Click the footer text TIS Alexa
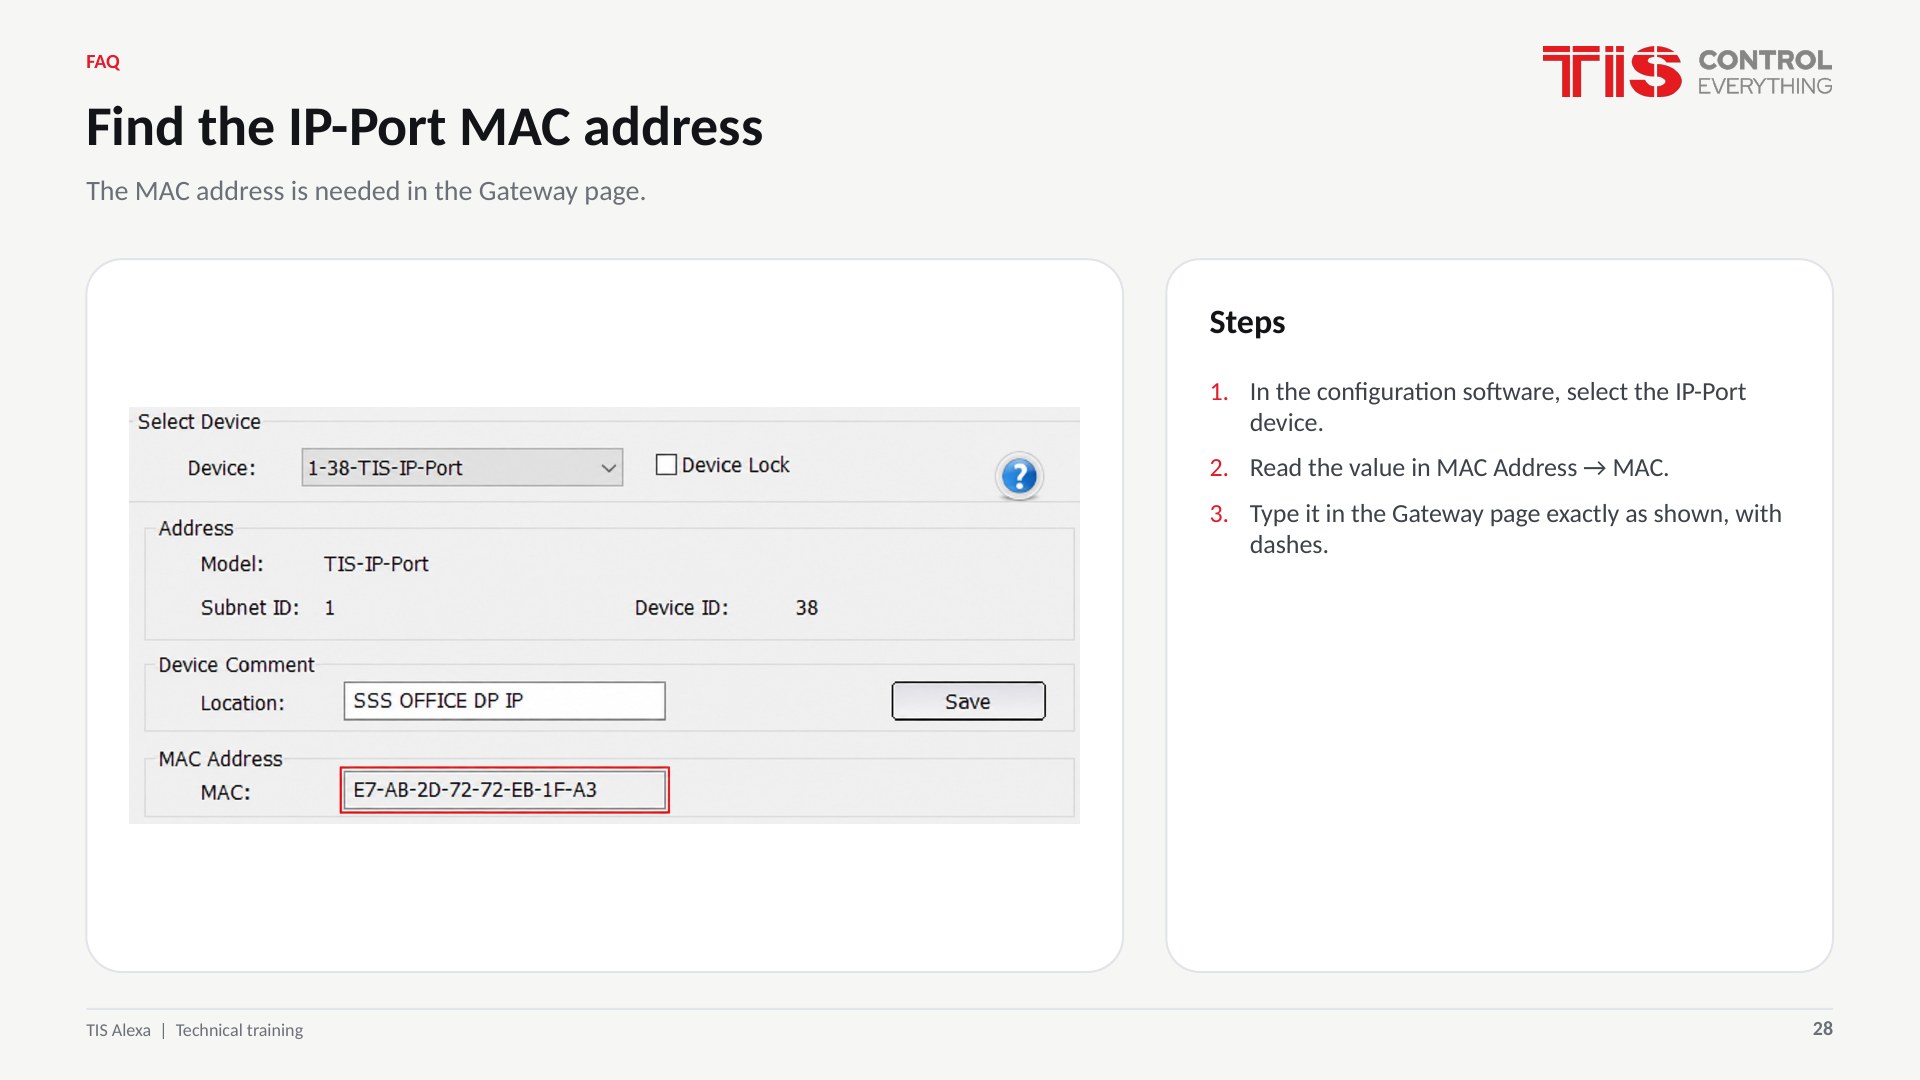 click(x=118, y=1030)
